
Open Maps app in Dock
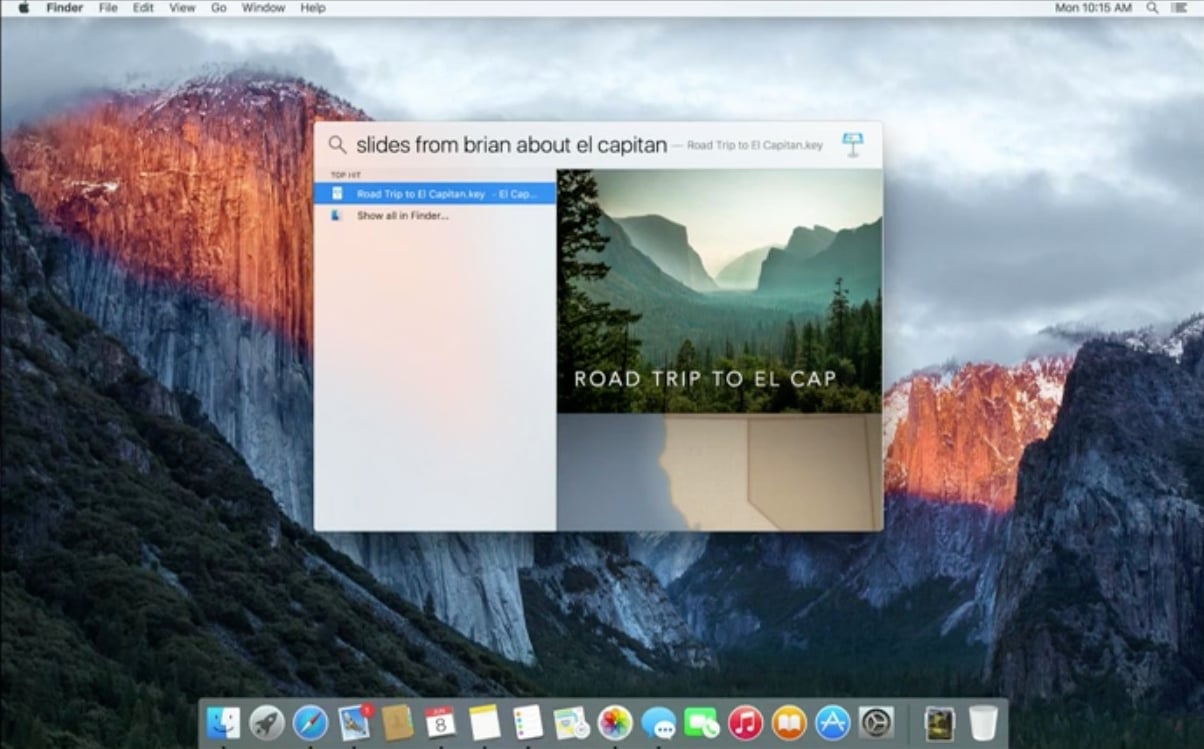tap(571, 722)
